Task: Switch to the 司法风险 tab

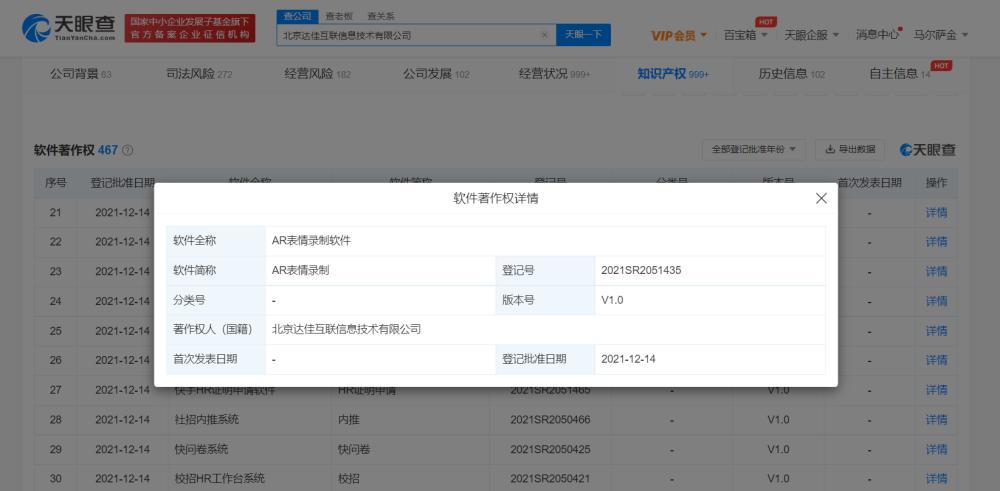Action: click(x=199, y=74)
